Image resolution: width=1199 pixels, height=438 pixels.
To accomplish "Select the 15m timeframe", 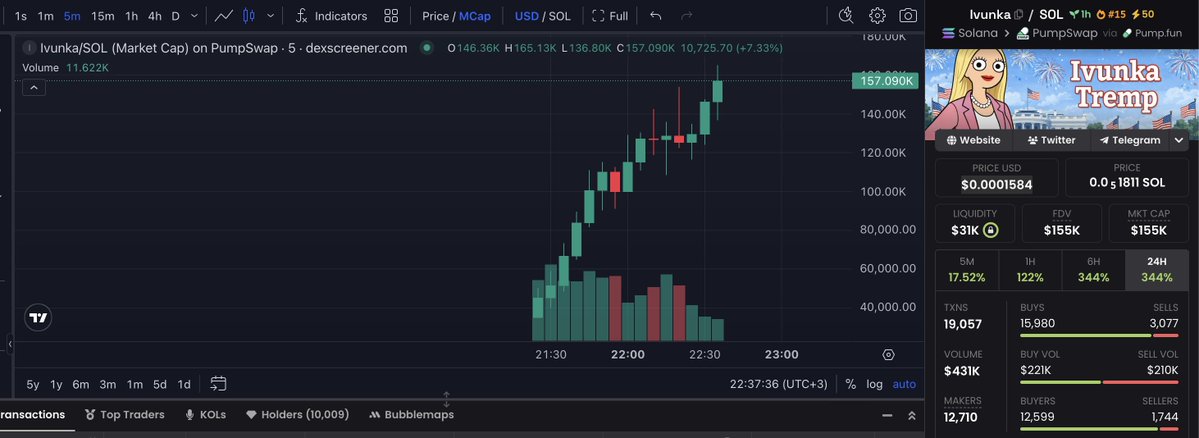I will 102,15.
